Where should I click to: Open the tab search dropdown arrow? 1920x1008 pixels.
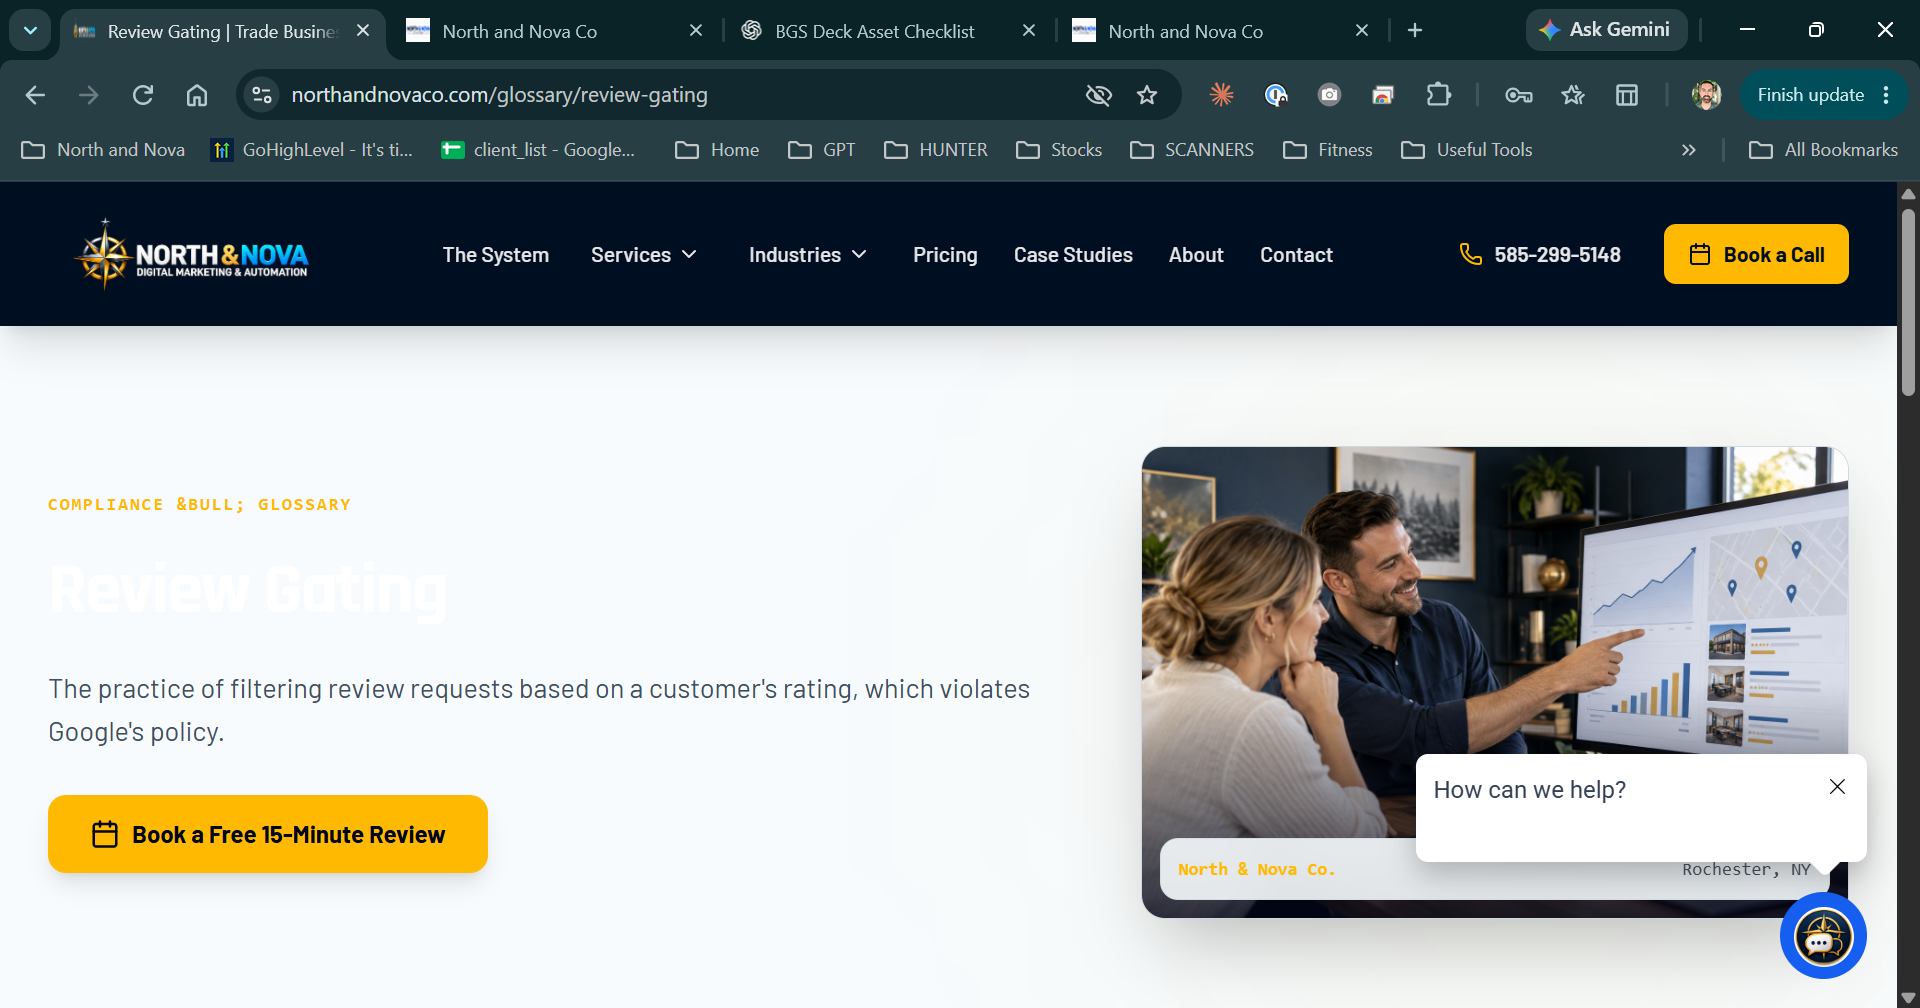tap(30, 31)
